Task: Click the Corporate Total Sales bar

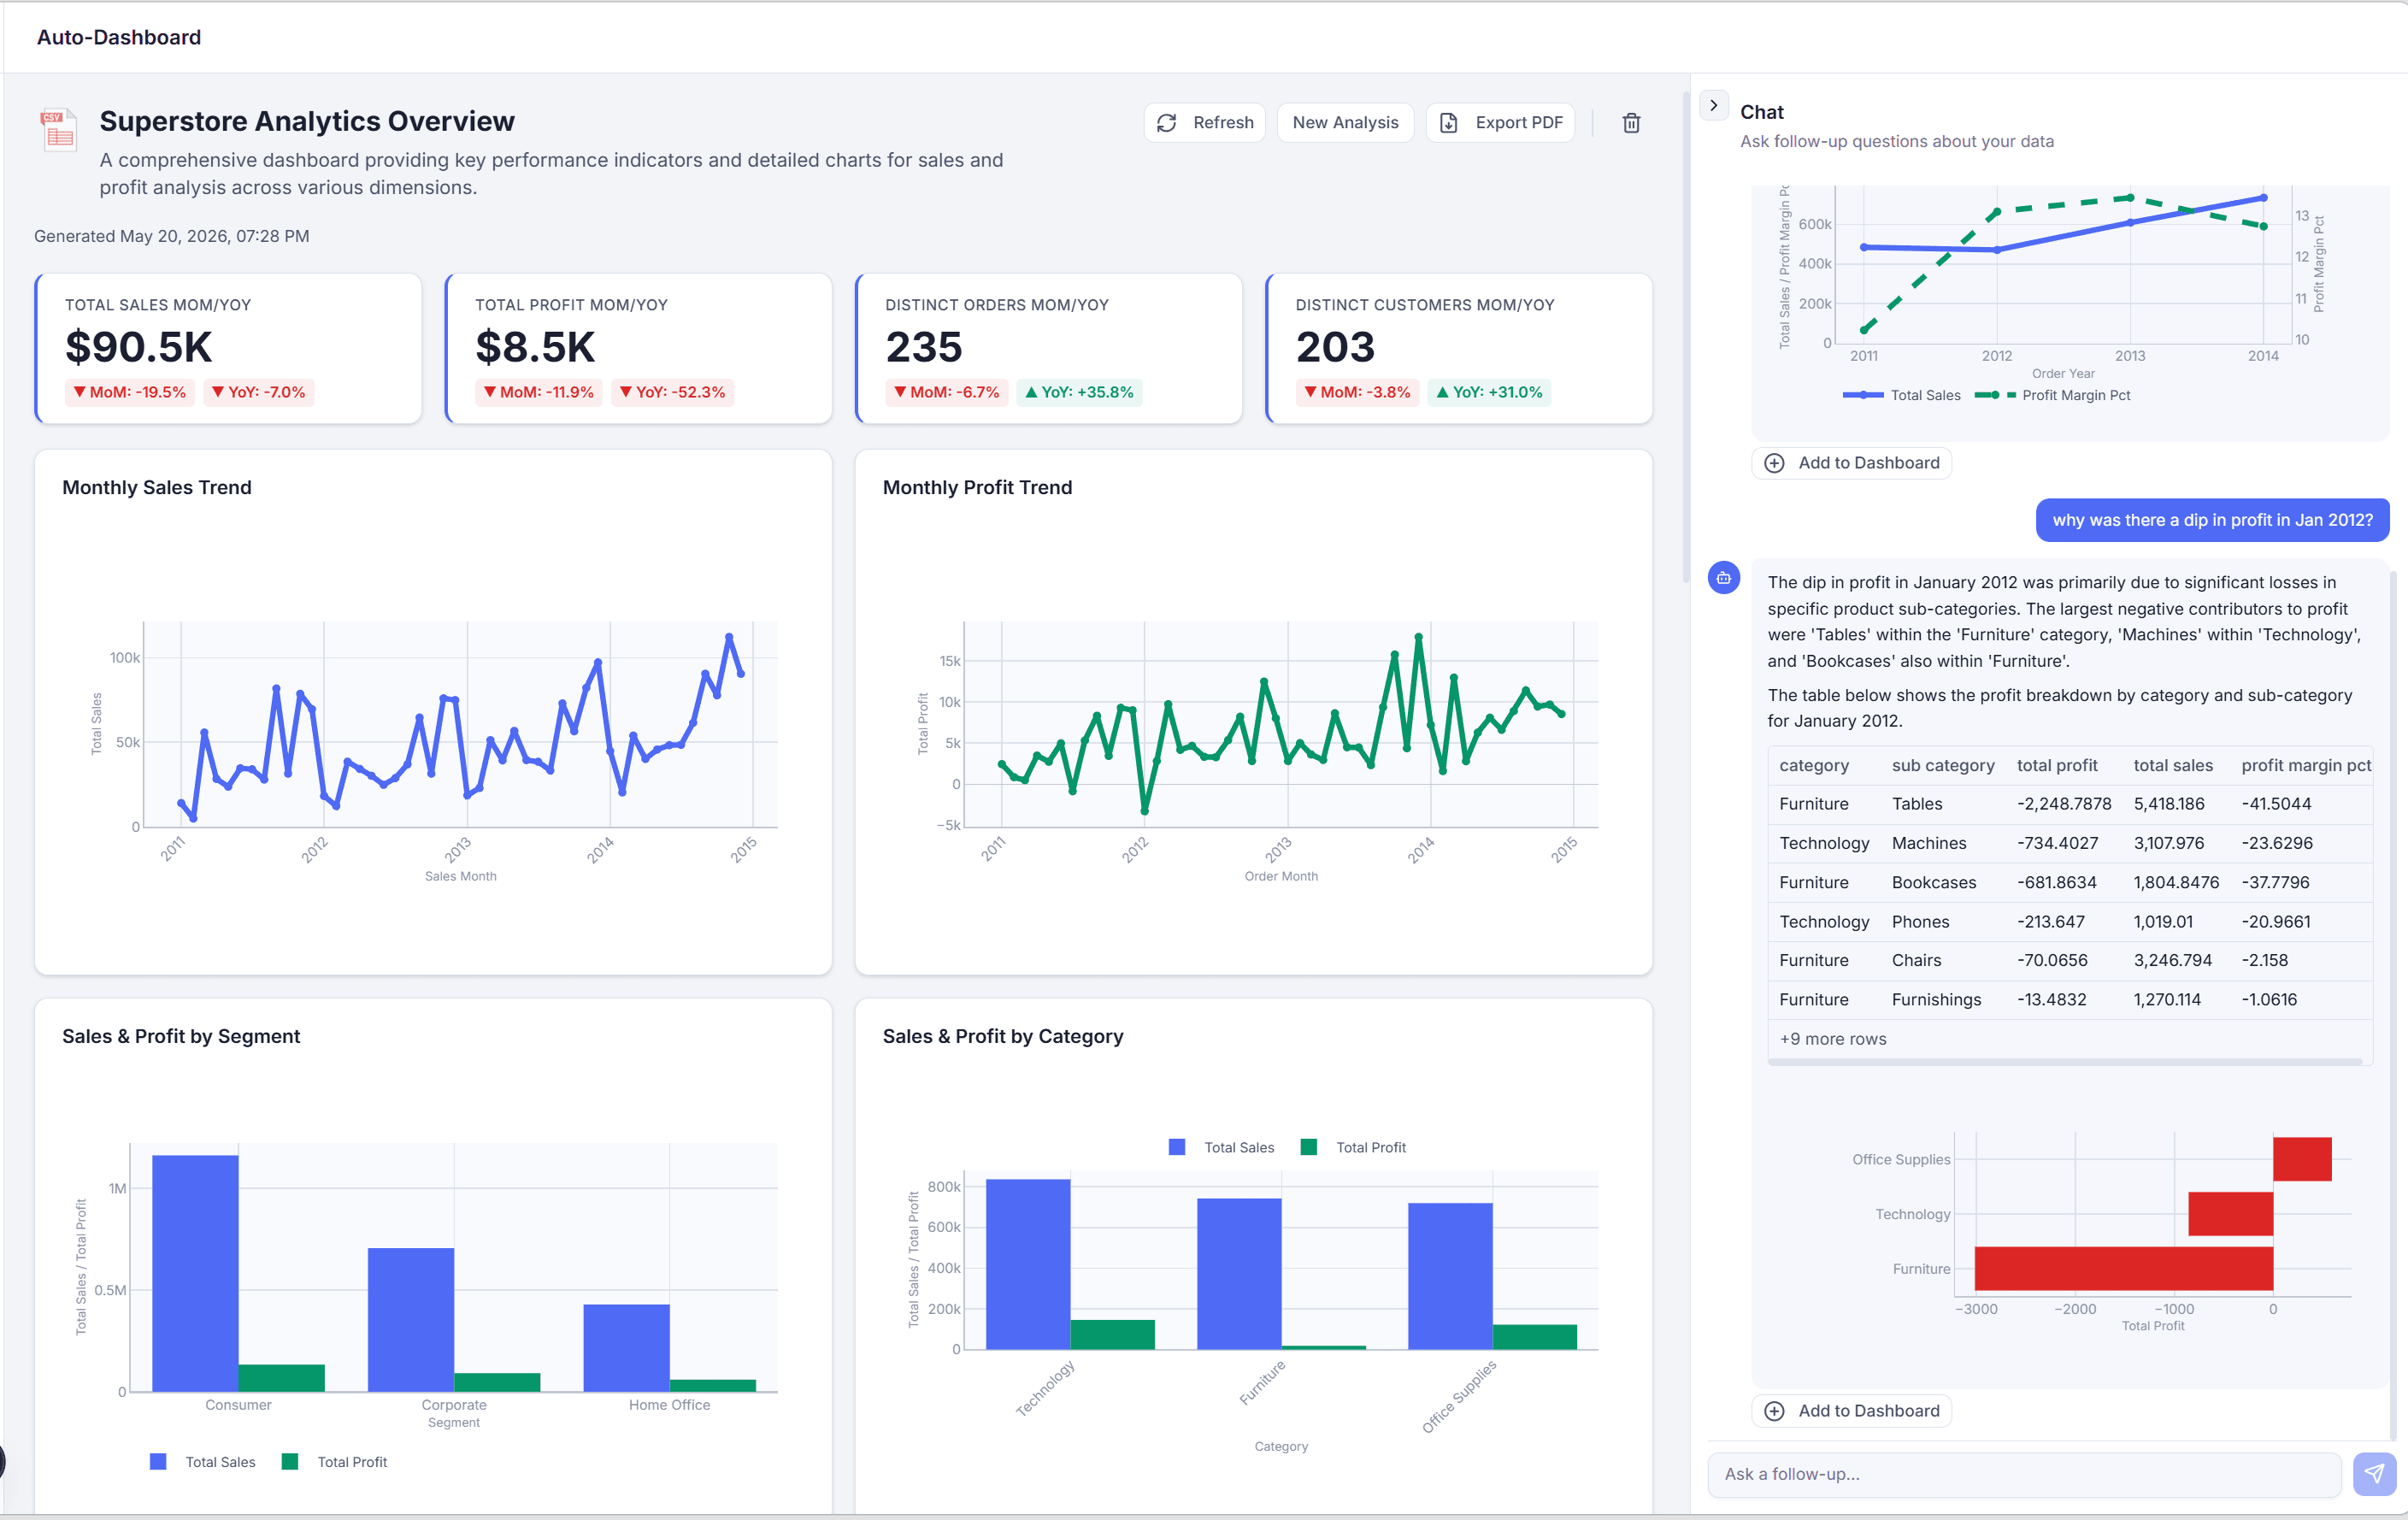Action: pyautogui.click(x=411, y=1318)
